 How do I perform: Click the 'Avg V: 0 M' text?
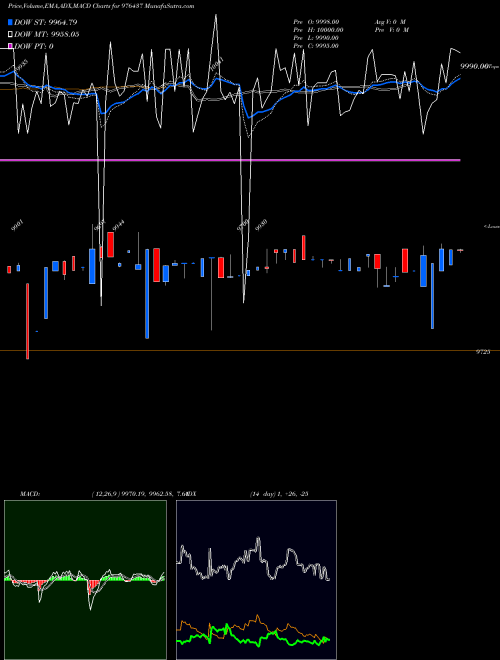click(390, 22)
